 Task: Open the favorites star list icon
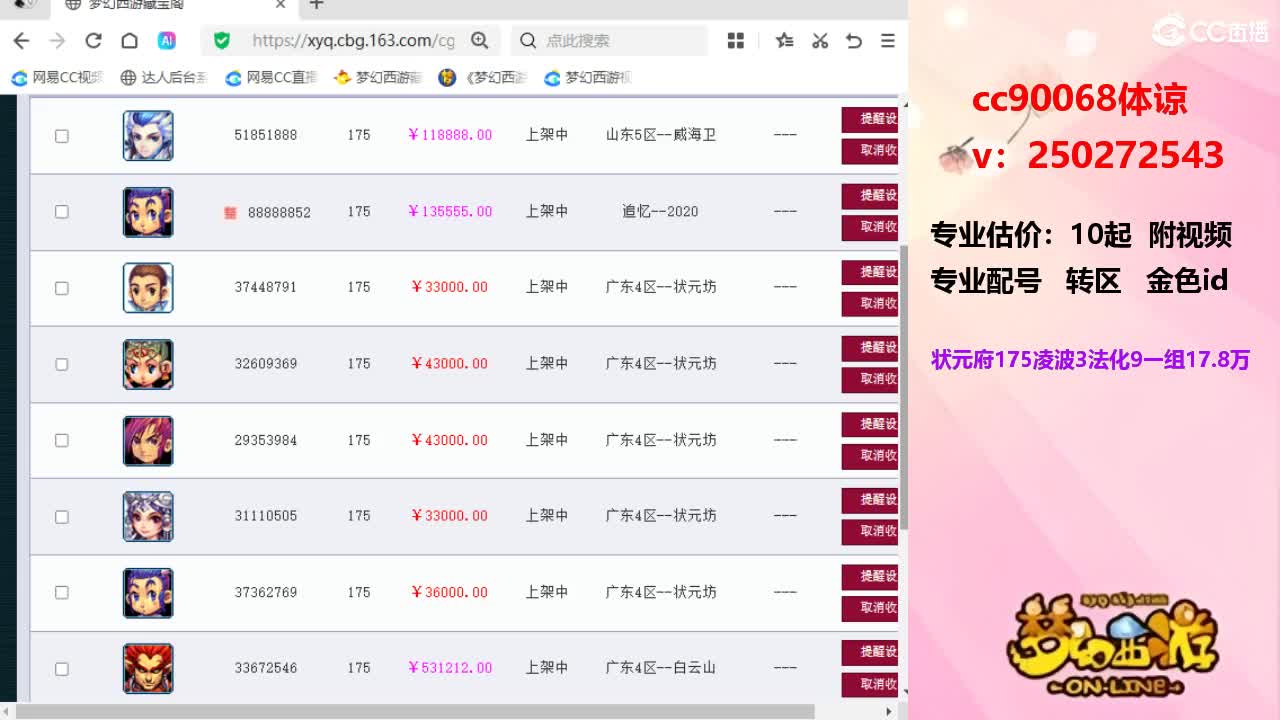(785, 41)
